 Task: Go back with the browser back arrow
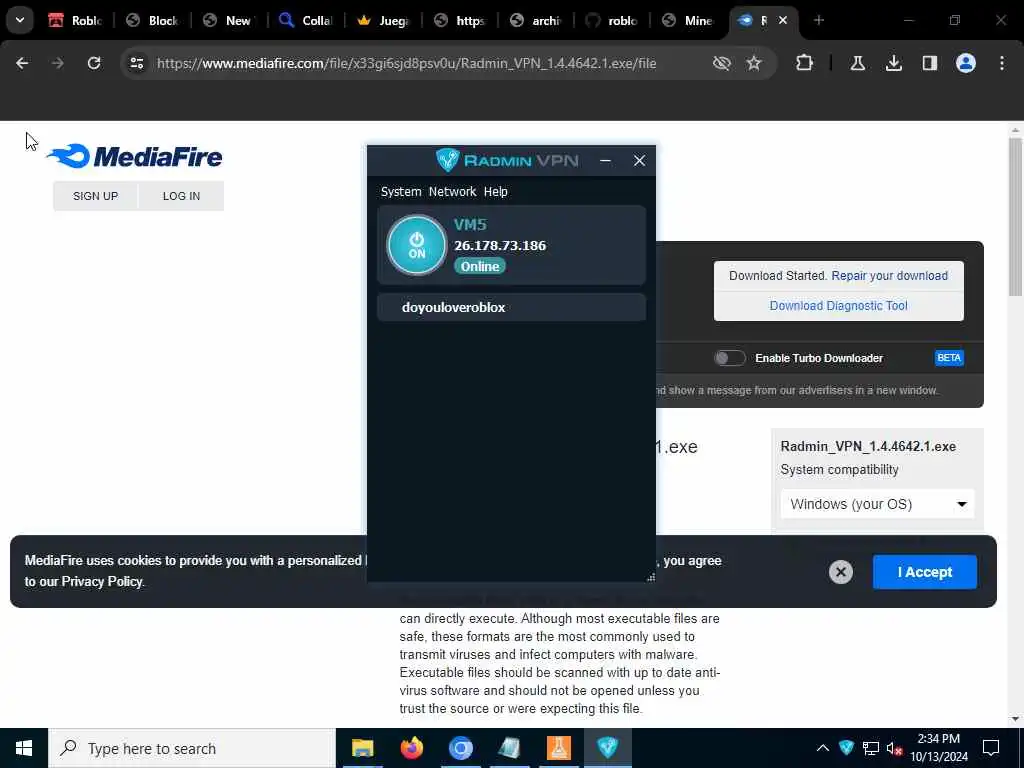[x=22, y=63]
